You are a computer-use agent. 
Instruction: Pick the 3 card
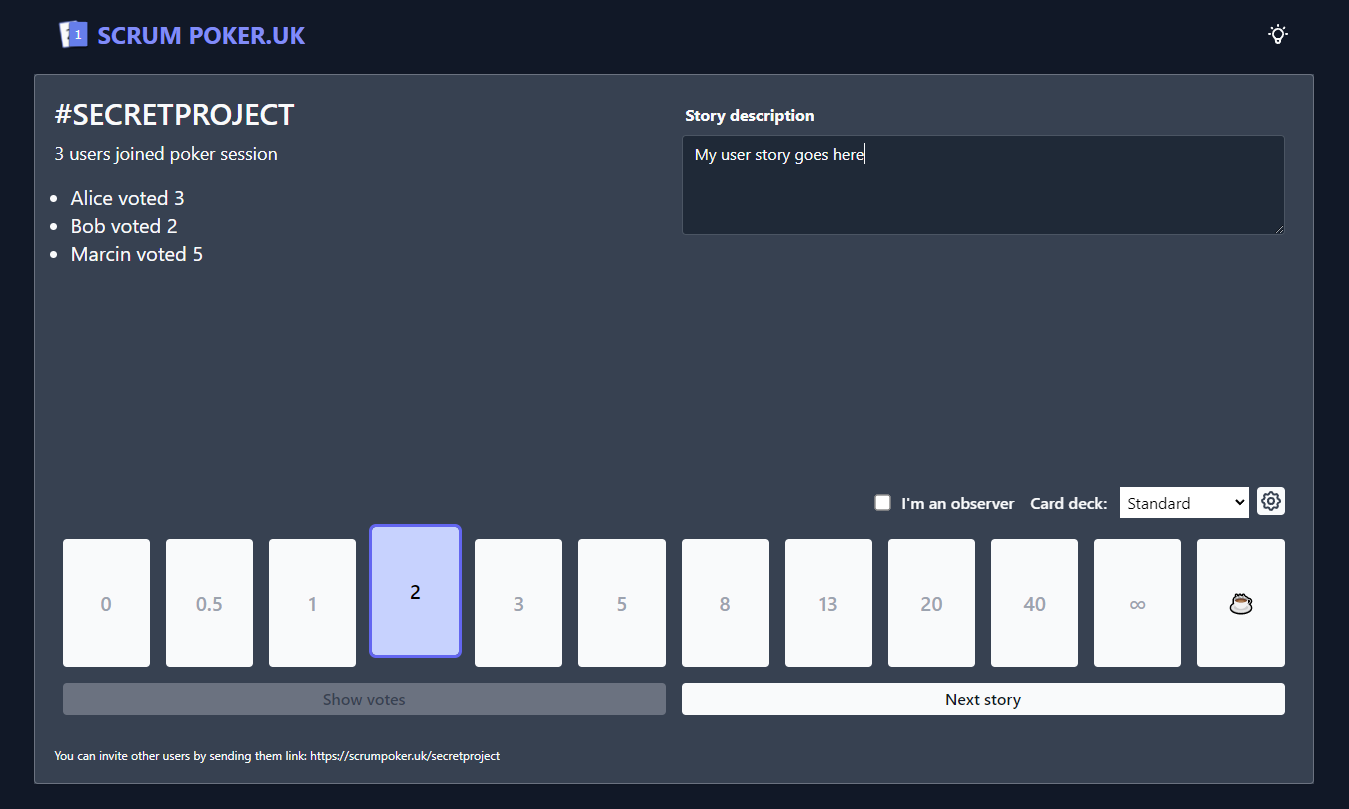tap(518, 603)
